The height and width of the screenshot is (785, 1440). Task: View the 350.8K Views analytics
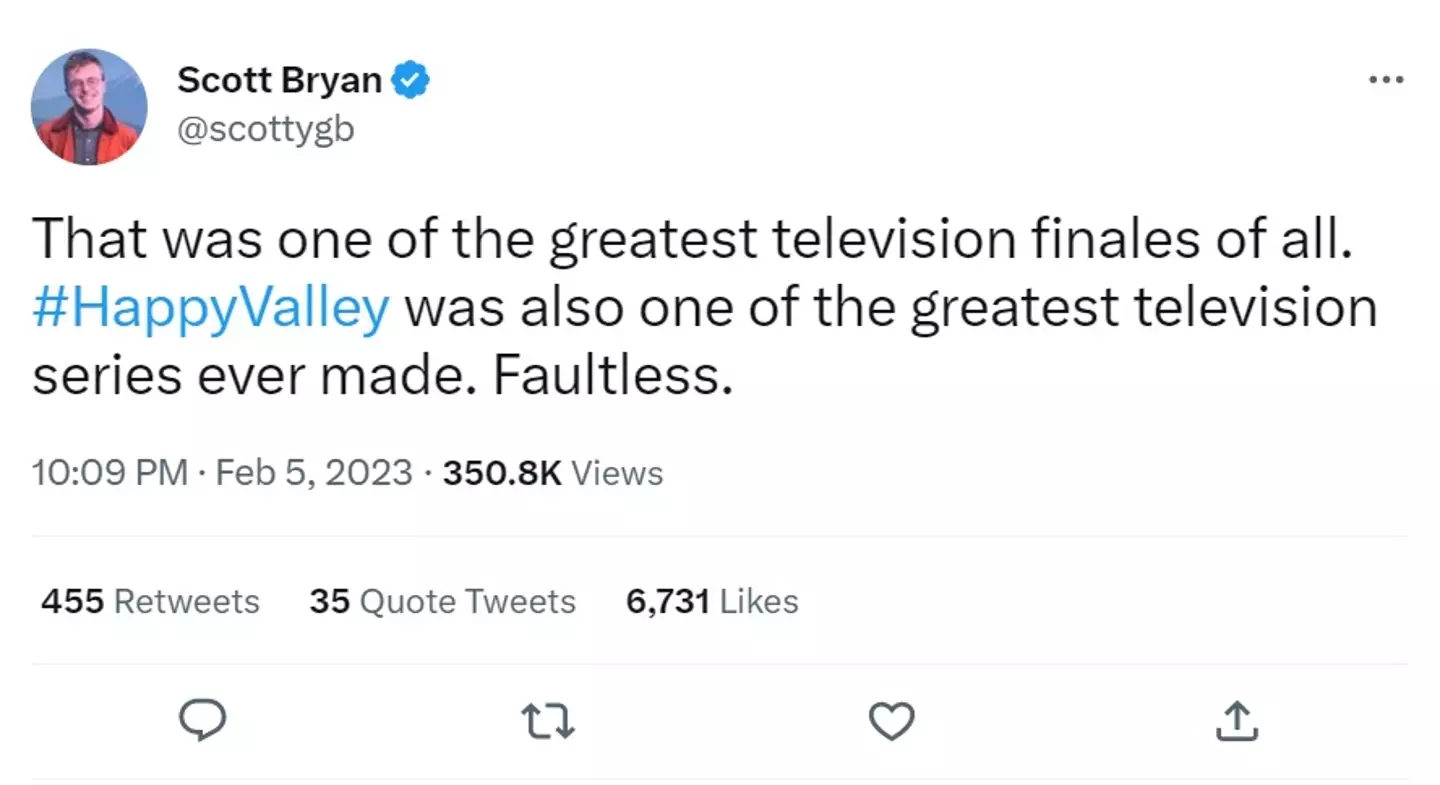click(x=553, y=472)
